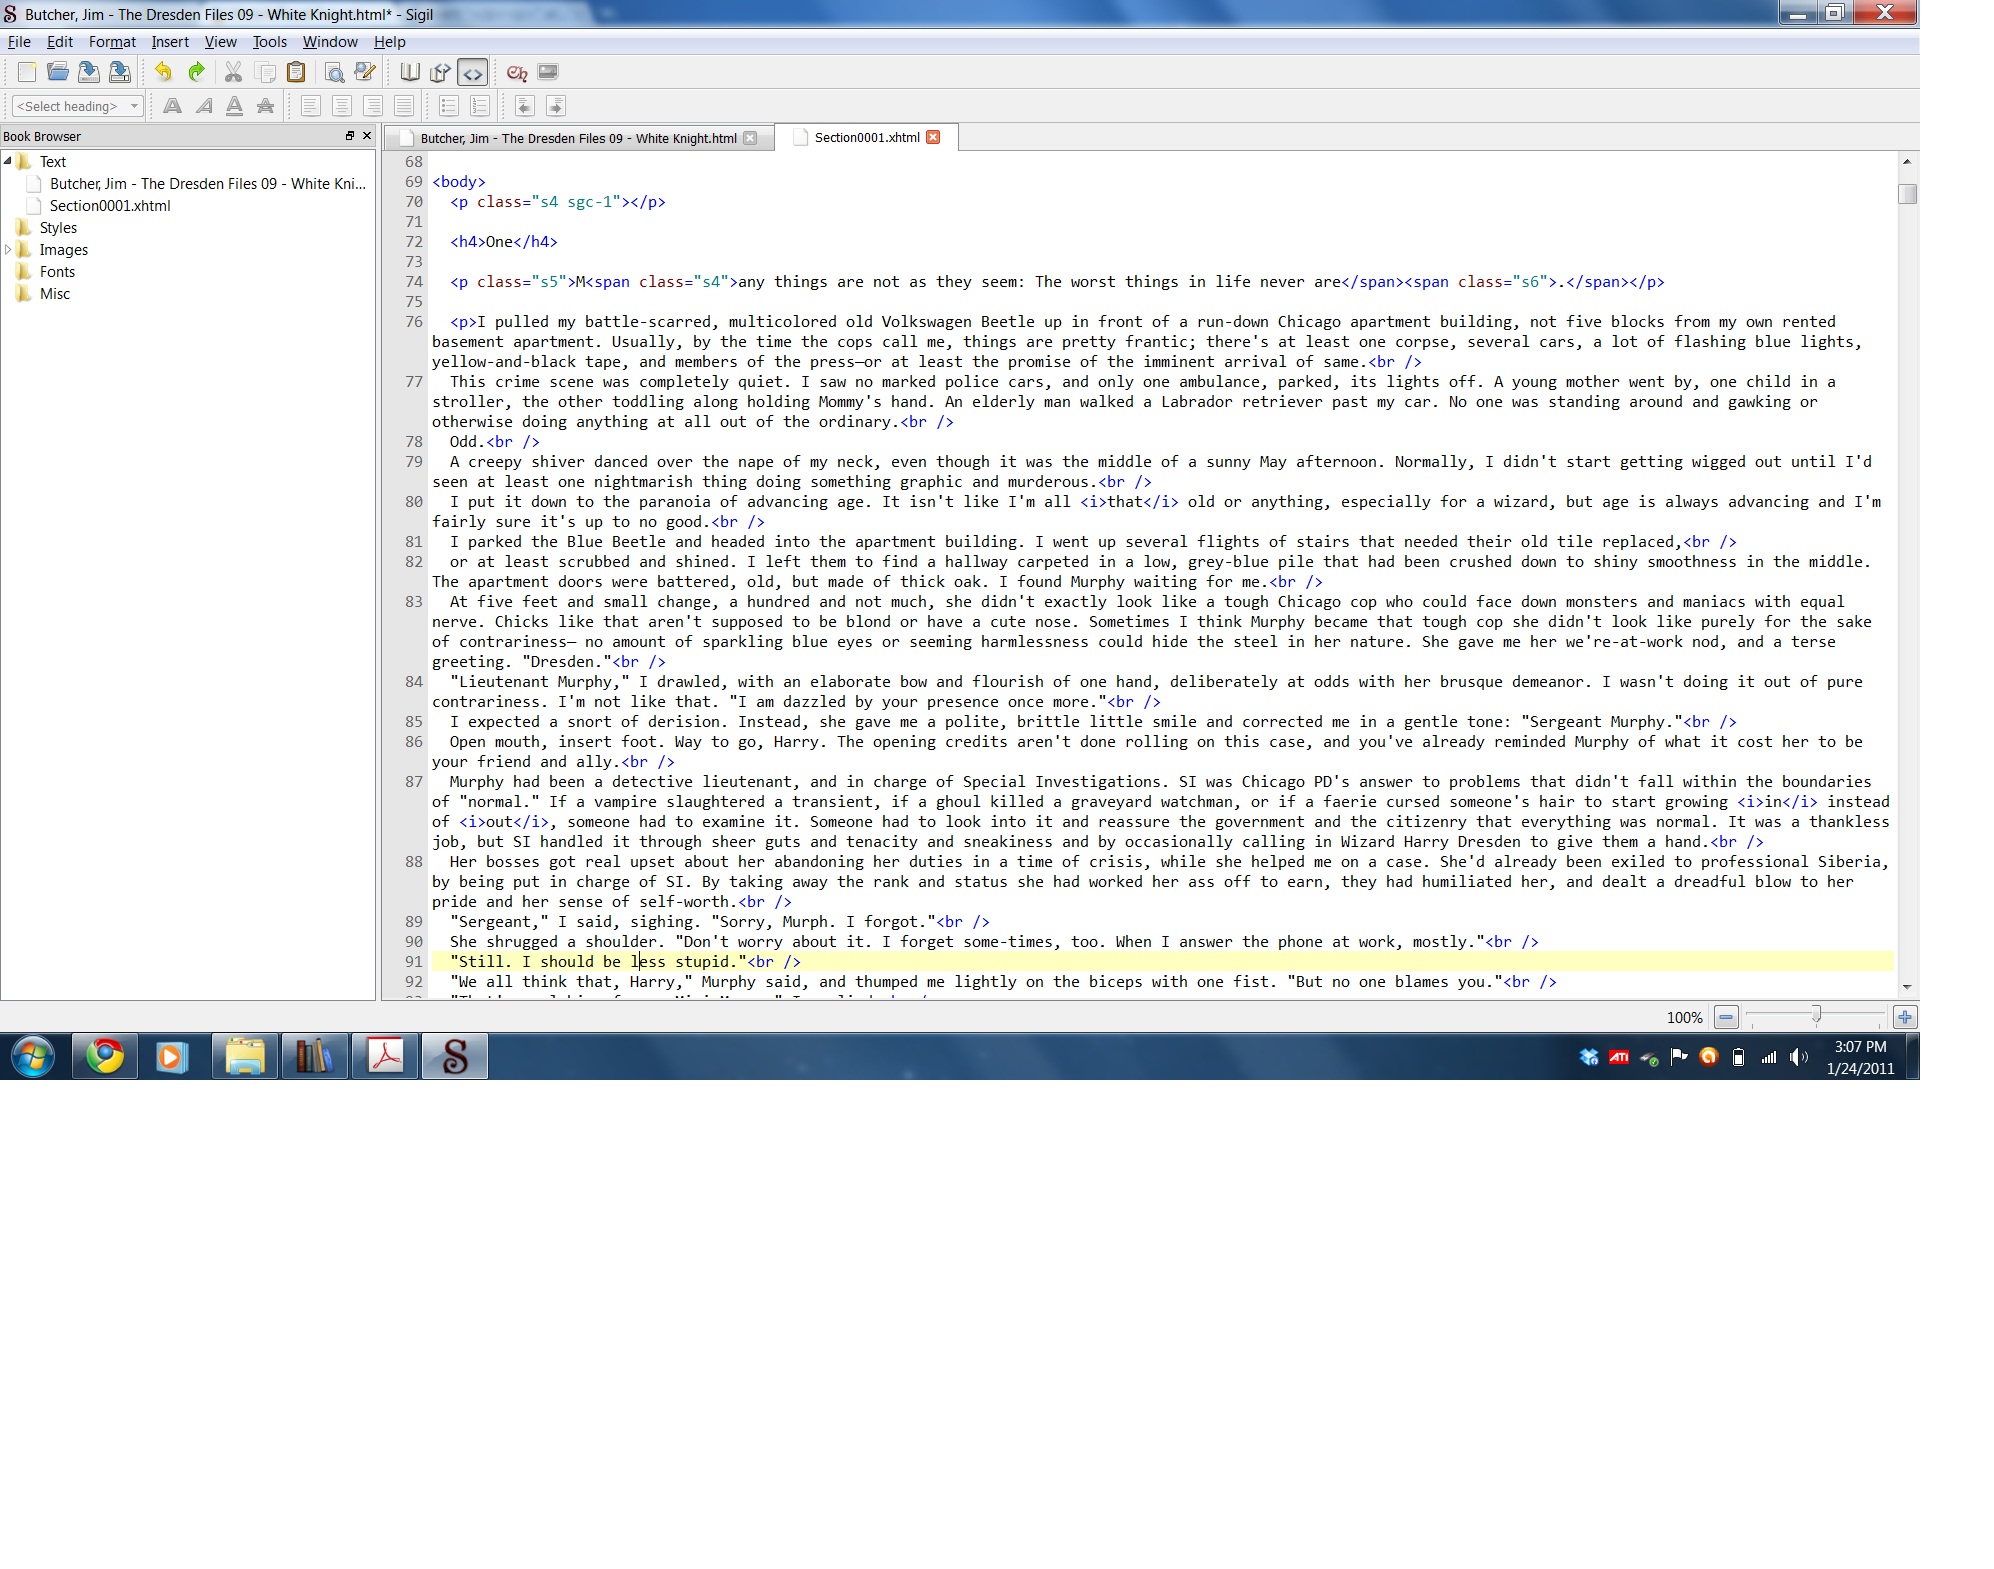Switch to White Knight.html tab
This screenshot has width=1994, height=1569.
[x=578, y=138]
